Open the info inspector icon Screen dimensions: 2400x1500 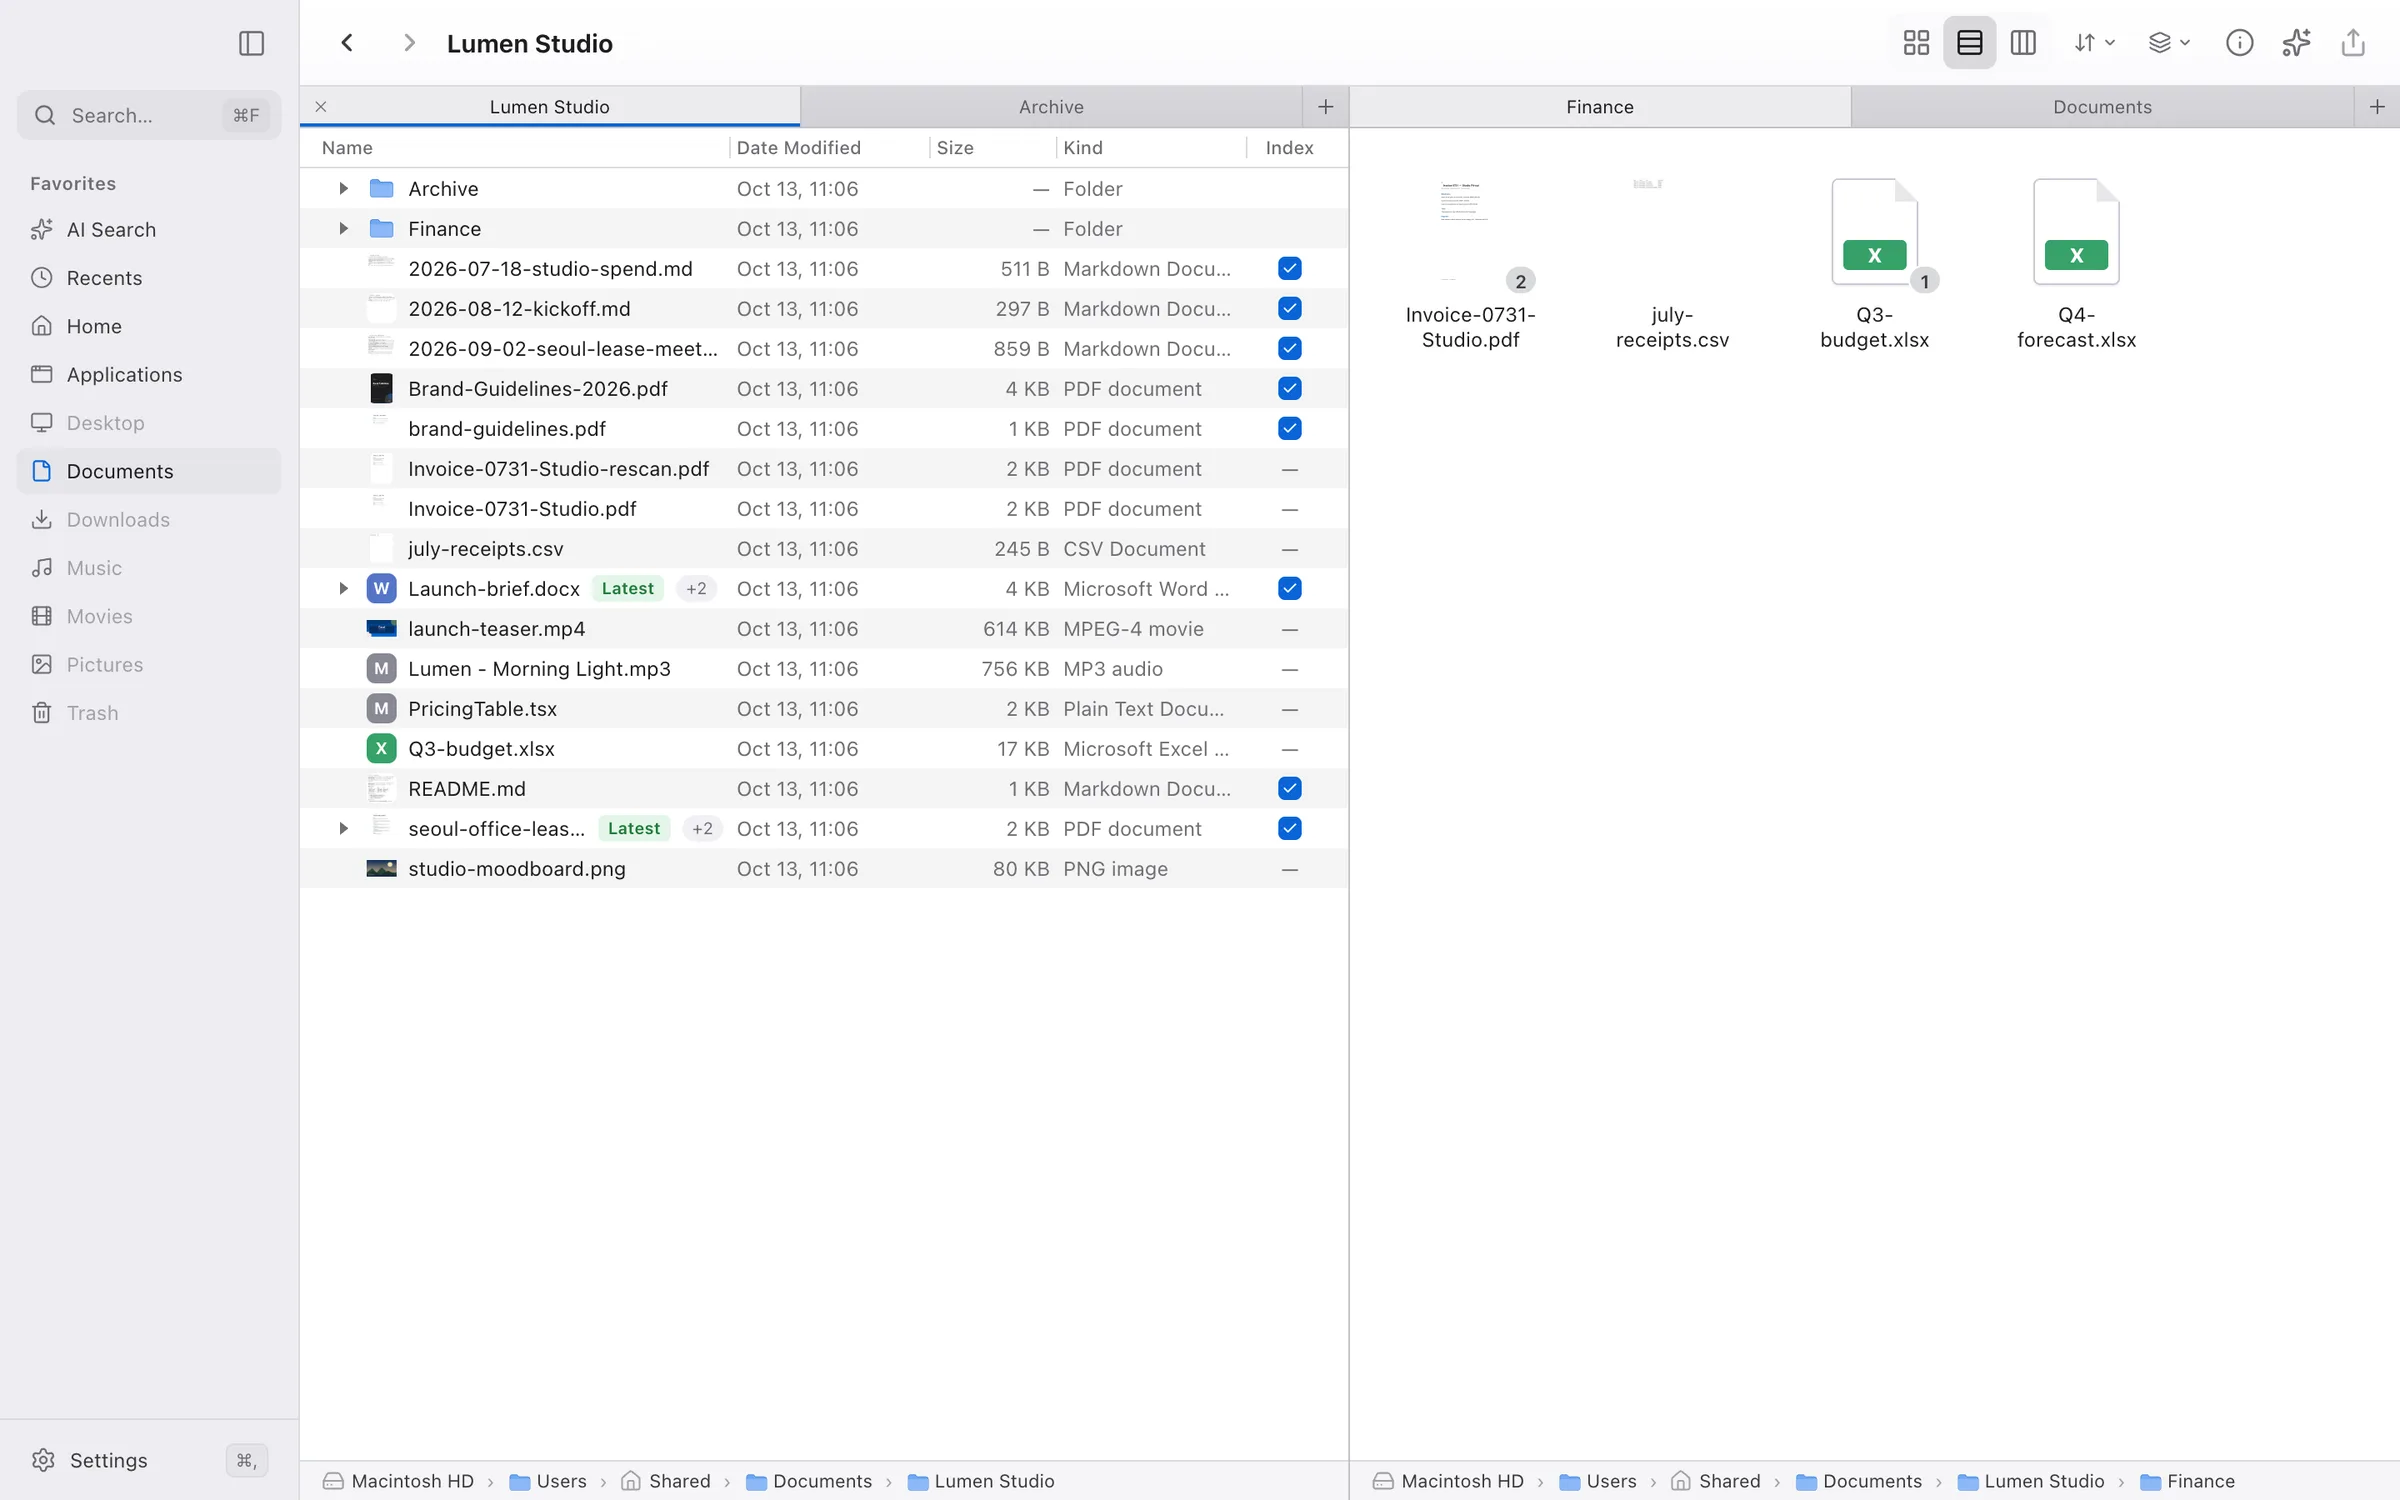[x=2239, y=43]
